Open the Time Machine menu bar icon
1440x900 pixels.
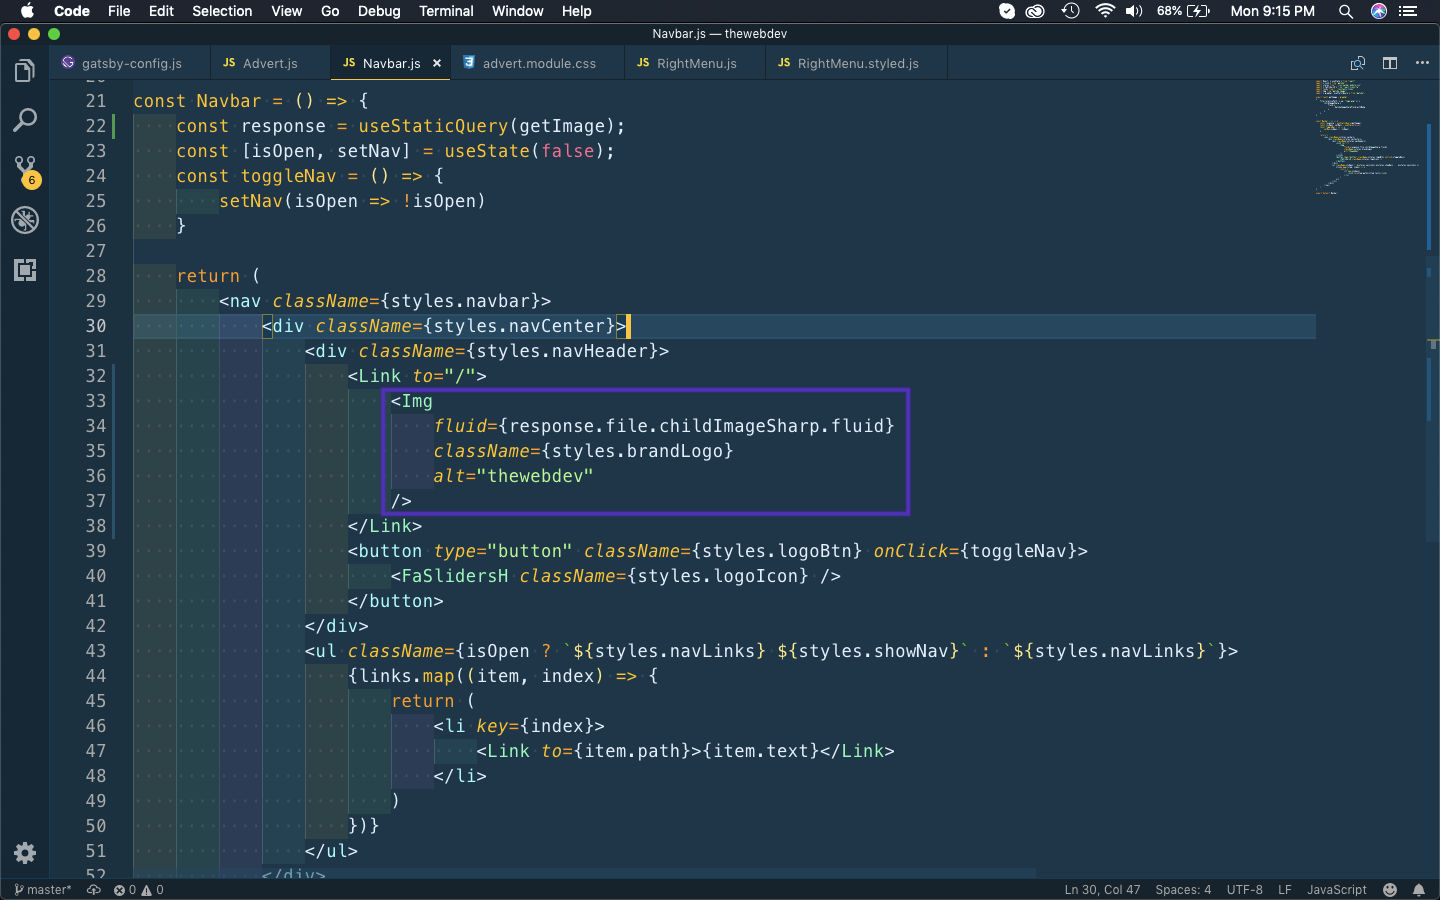click(1071, 11)
